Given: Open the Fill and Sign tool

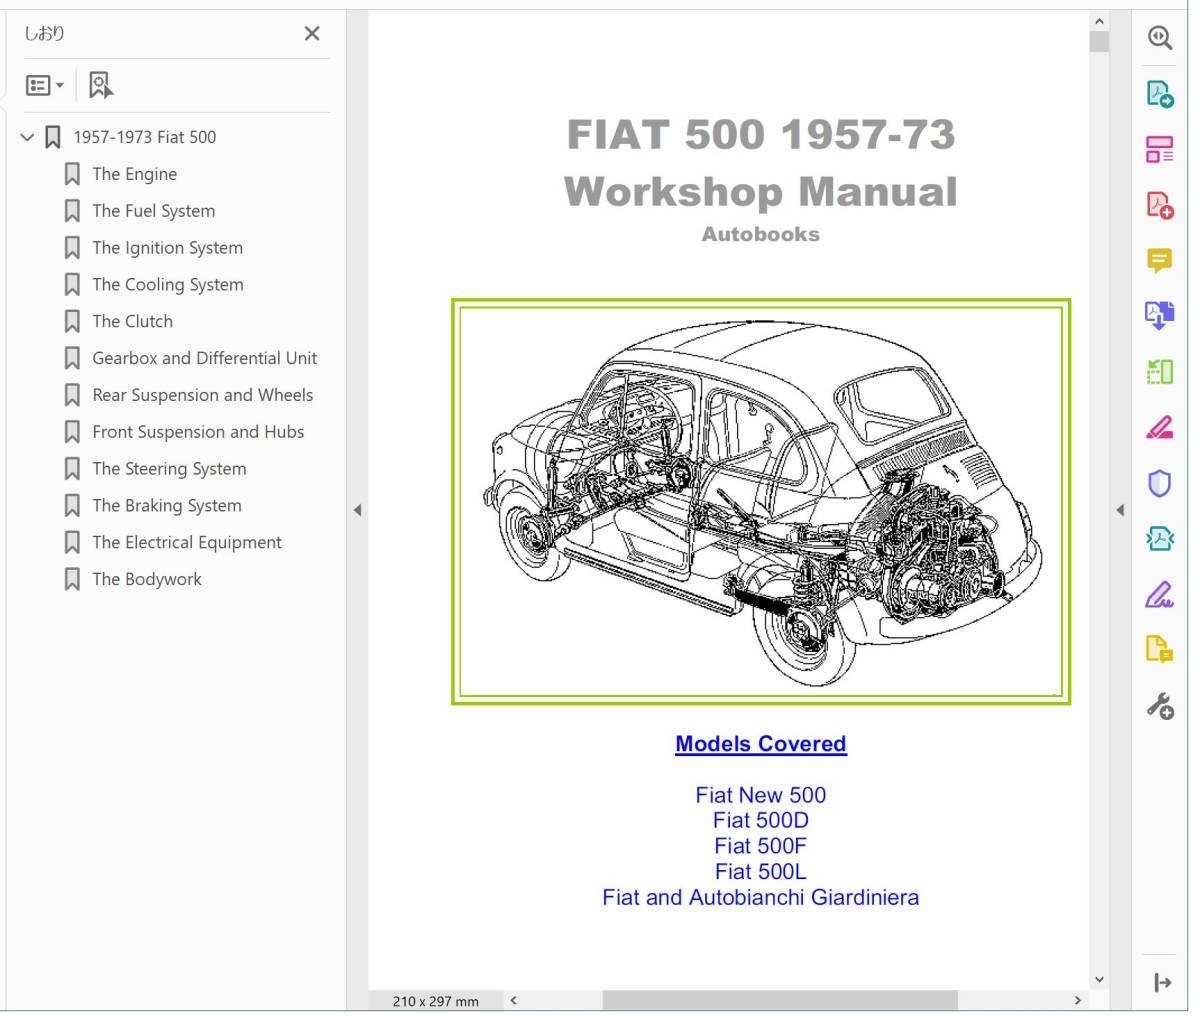Looking at the screenshot, I should (1160, 595).
